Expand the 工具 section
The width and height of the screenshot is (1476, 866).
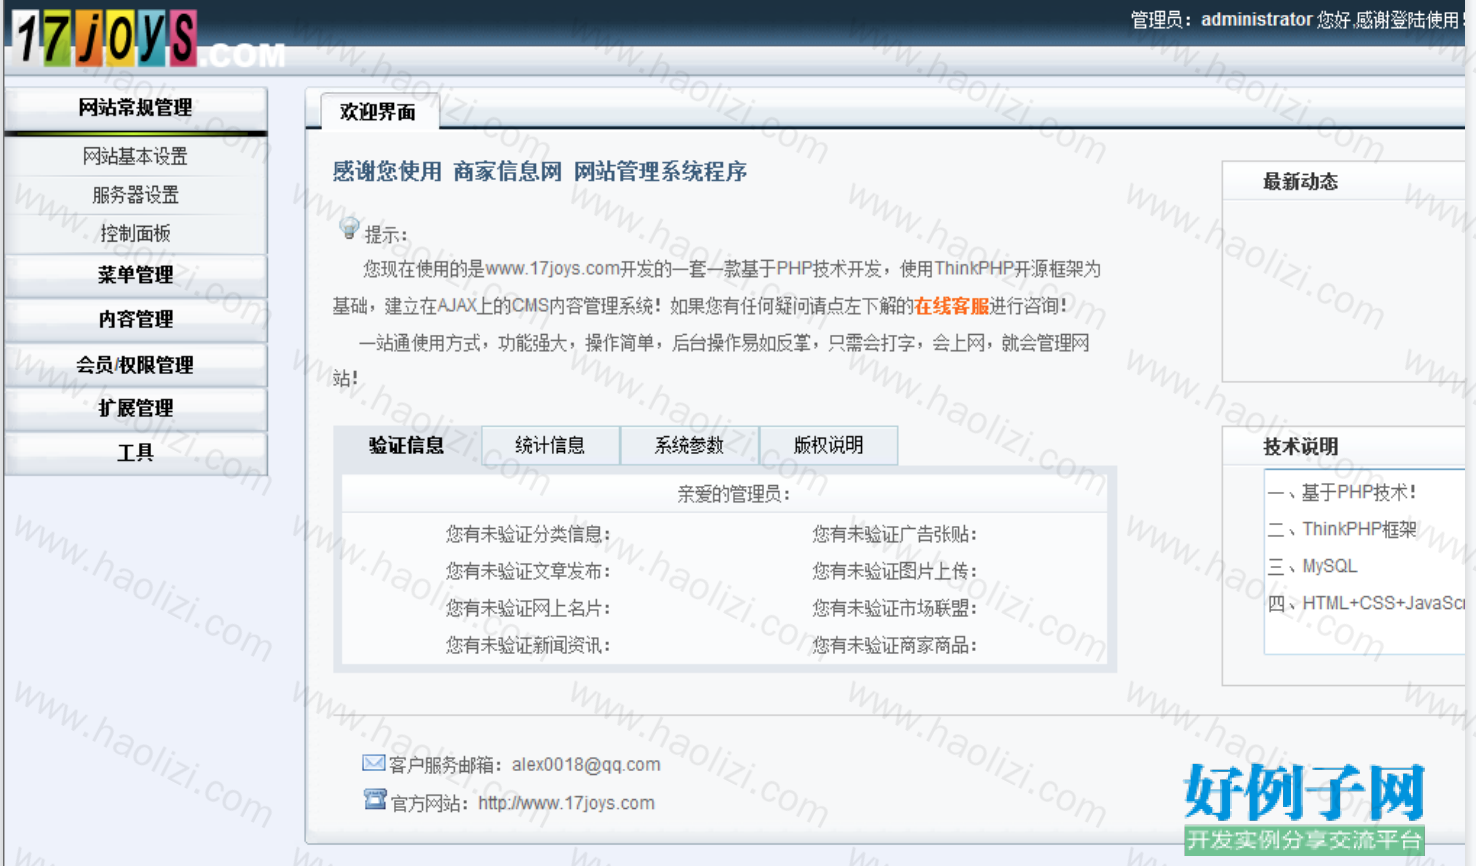[136, 453]
